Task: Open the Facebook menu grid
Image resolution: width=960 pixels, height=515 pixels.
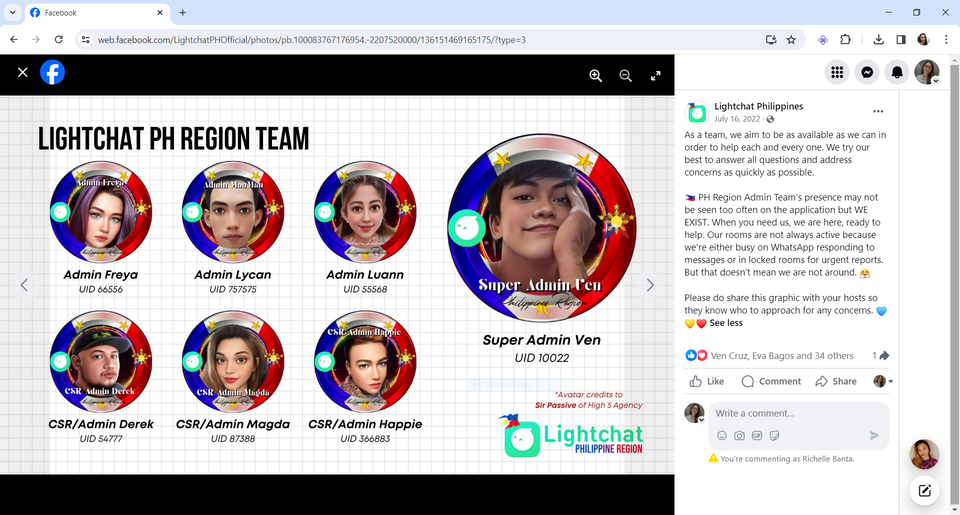Action: (837, 72)
